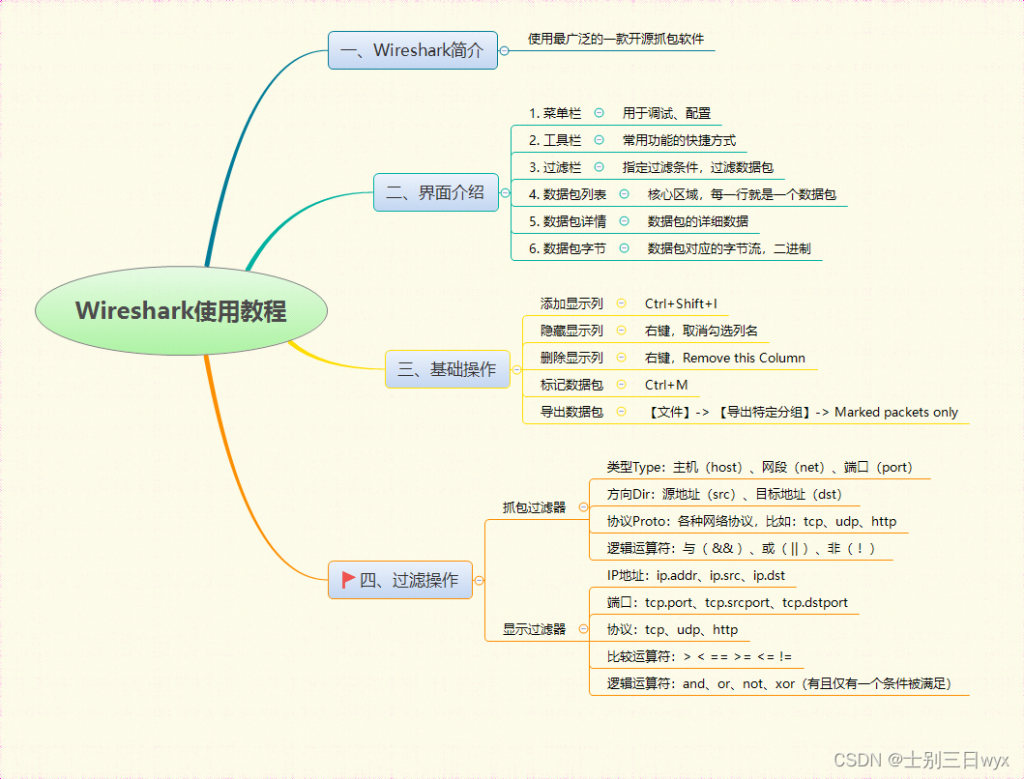Click the 比较运算符 line
The width and height of the screenshot is (1024, 779).
coord(699,656)
